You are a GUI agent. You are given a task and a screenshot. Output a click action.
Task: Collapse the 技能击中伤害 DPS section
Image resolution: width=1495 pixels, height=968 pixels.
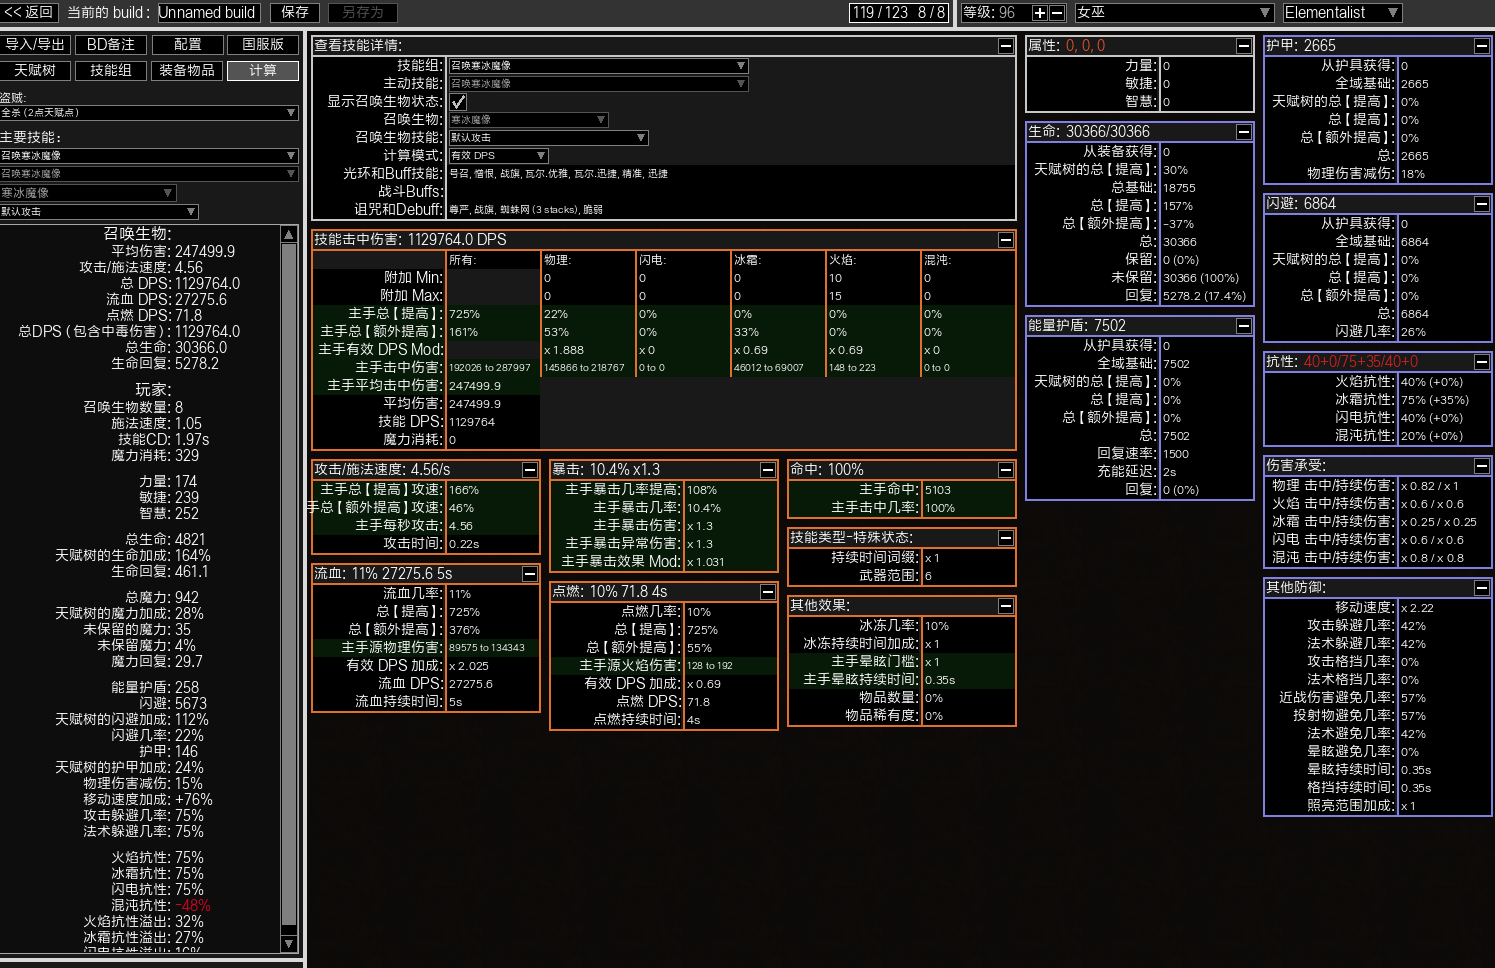pyautogui.click(x=1005, y=240)
